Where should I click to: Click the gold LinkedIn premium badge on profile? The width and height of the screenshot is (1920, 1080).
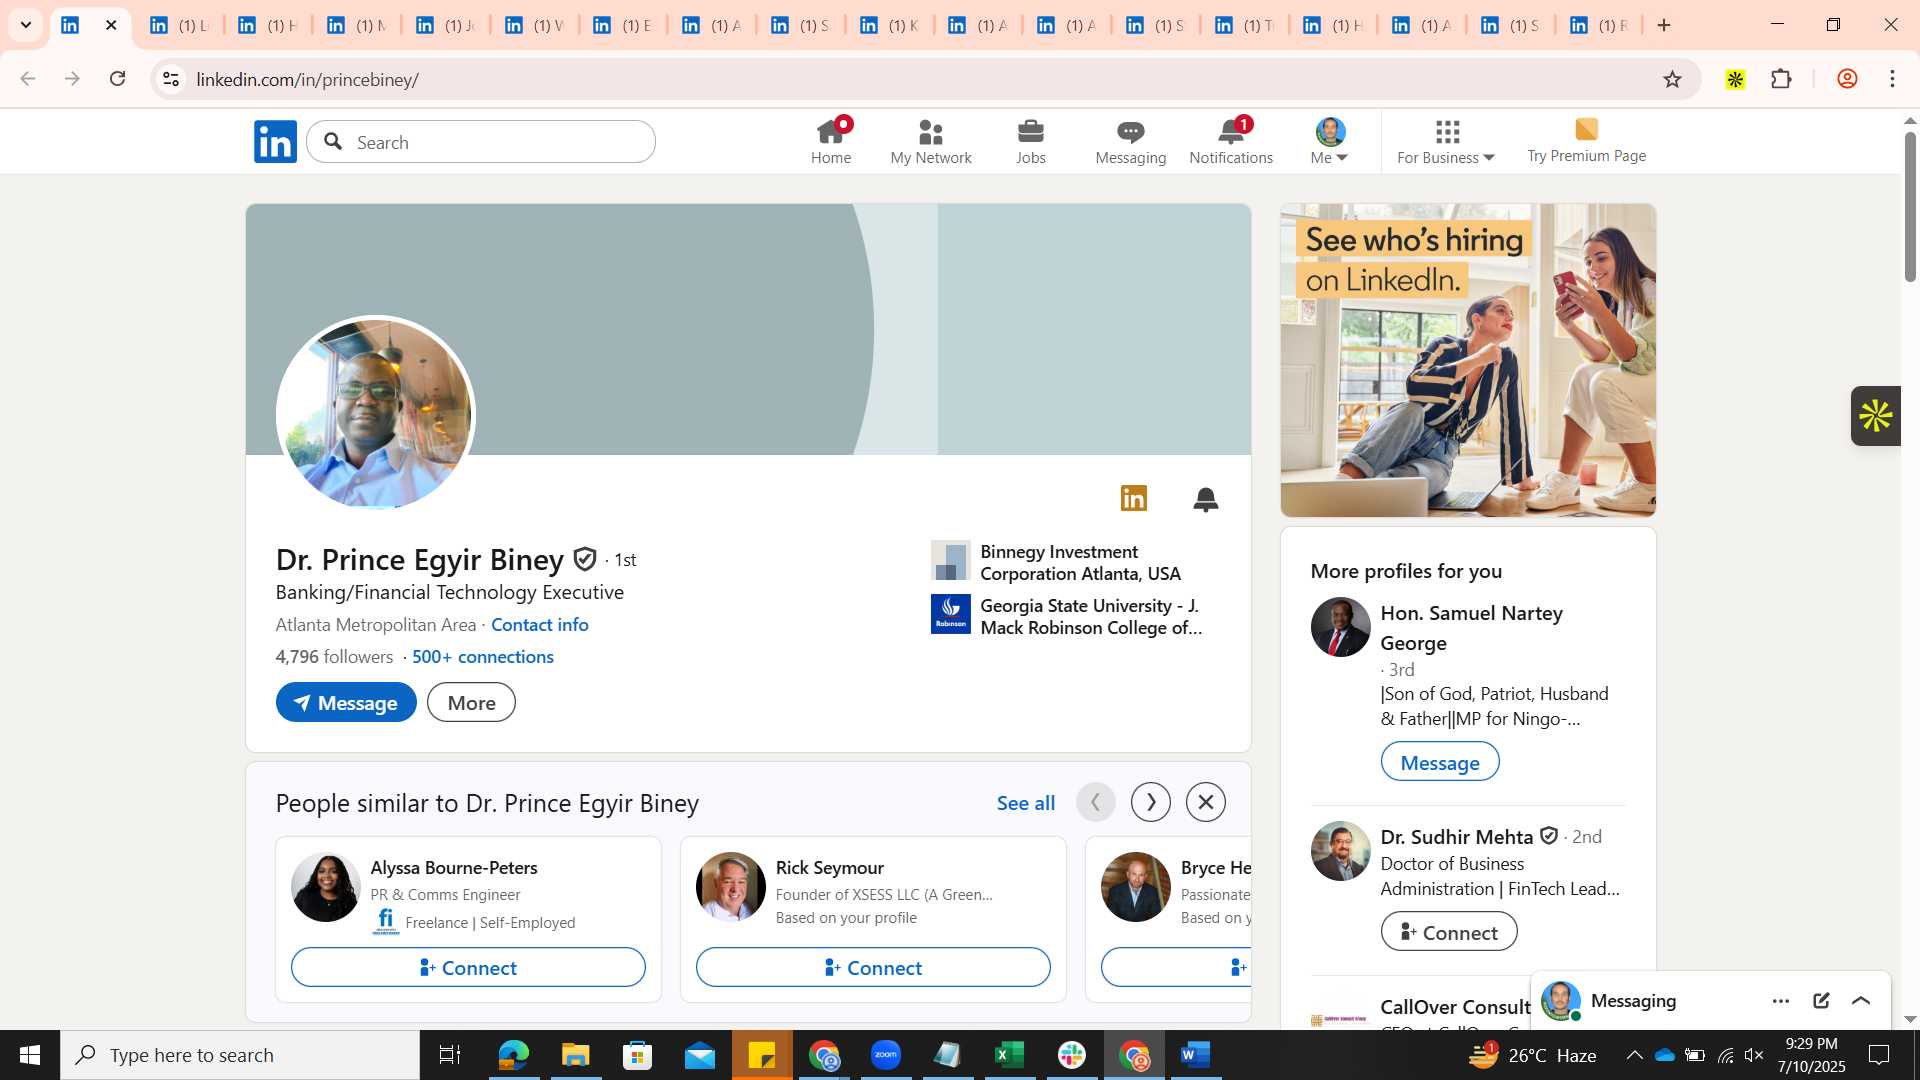[x=1134, y=498]
